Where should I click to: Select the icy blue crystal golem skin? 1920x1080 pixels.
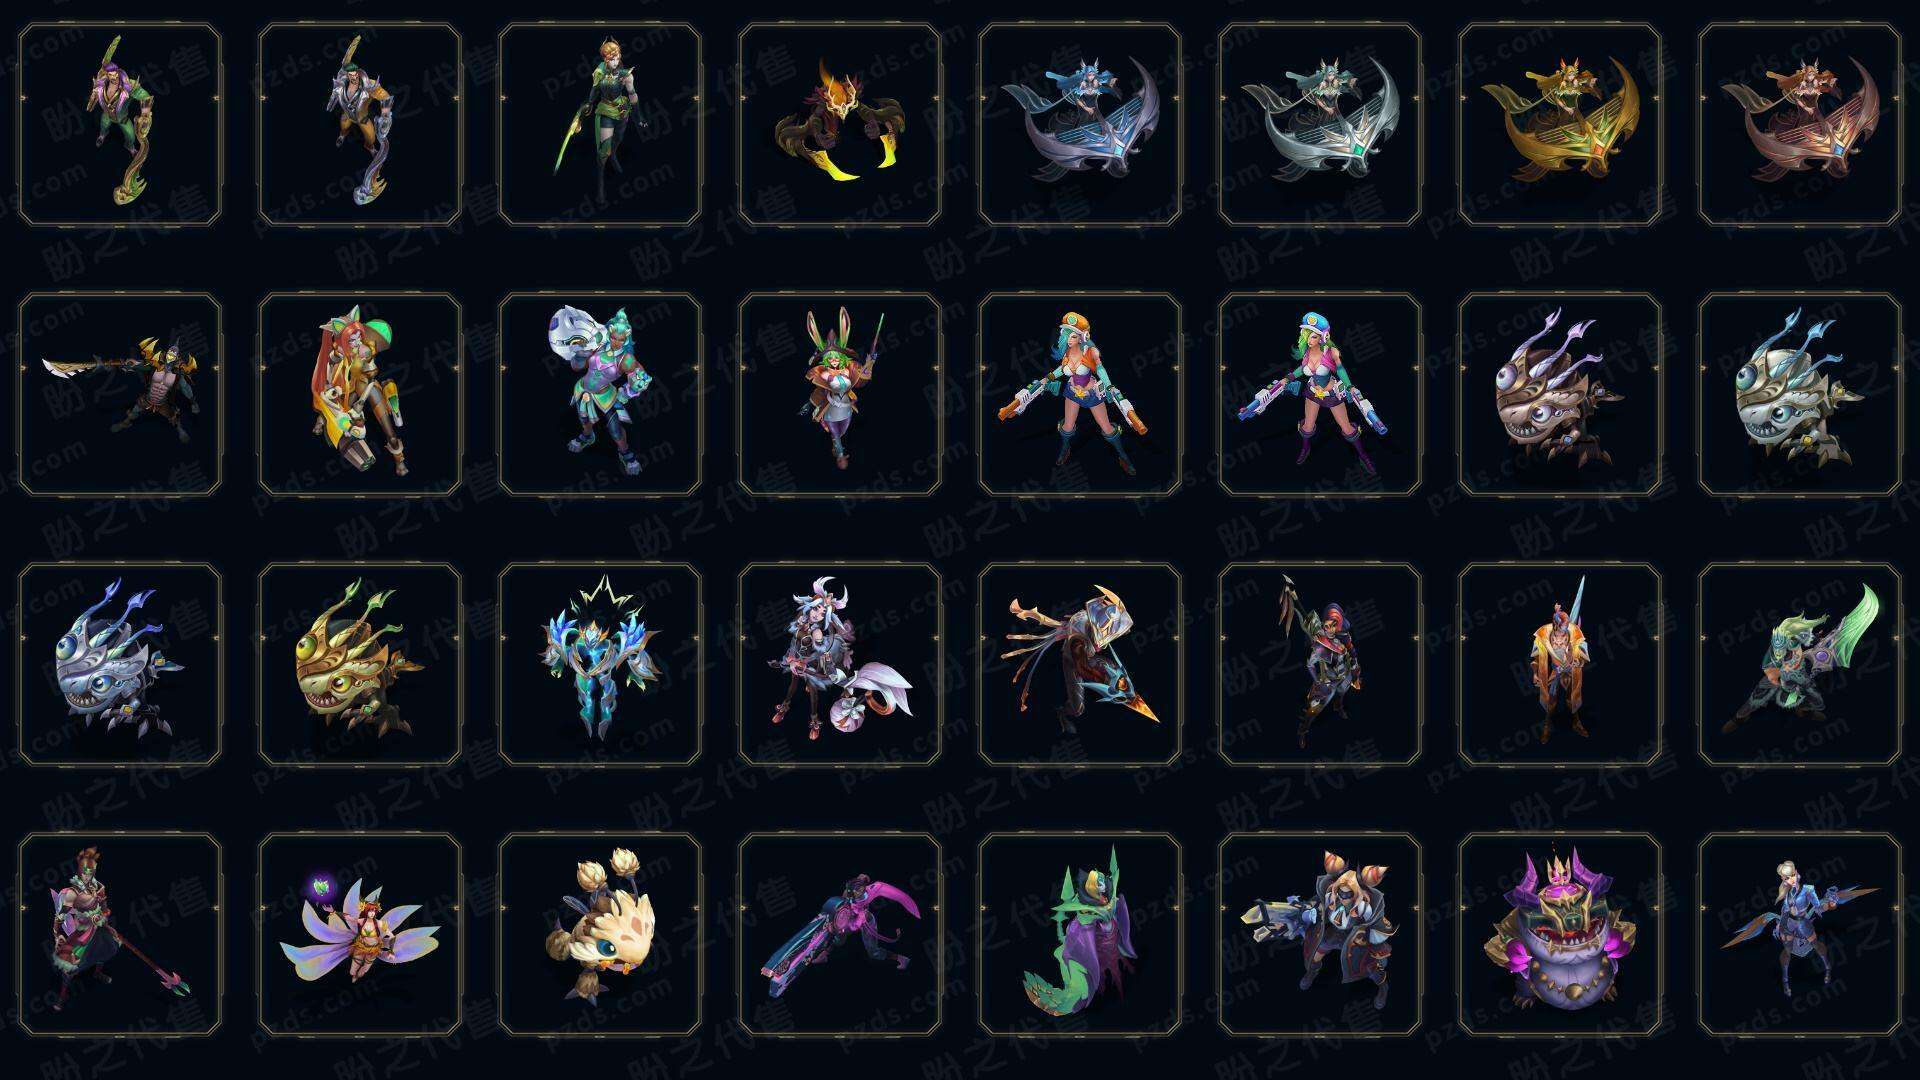coord(600,664)
